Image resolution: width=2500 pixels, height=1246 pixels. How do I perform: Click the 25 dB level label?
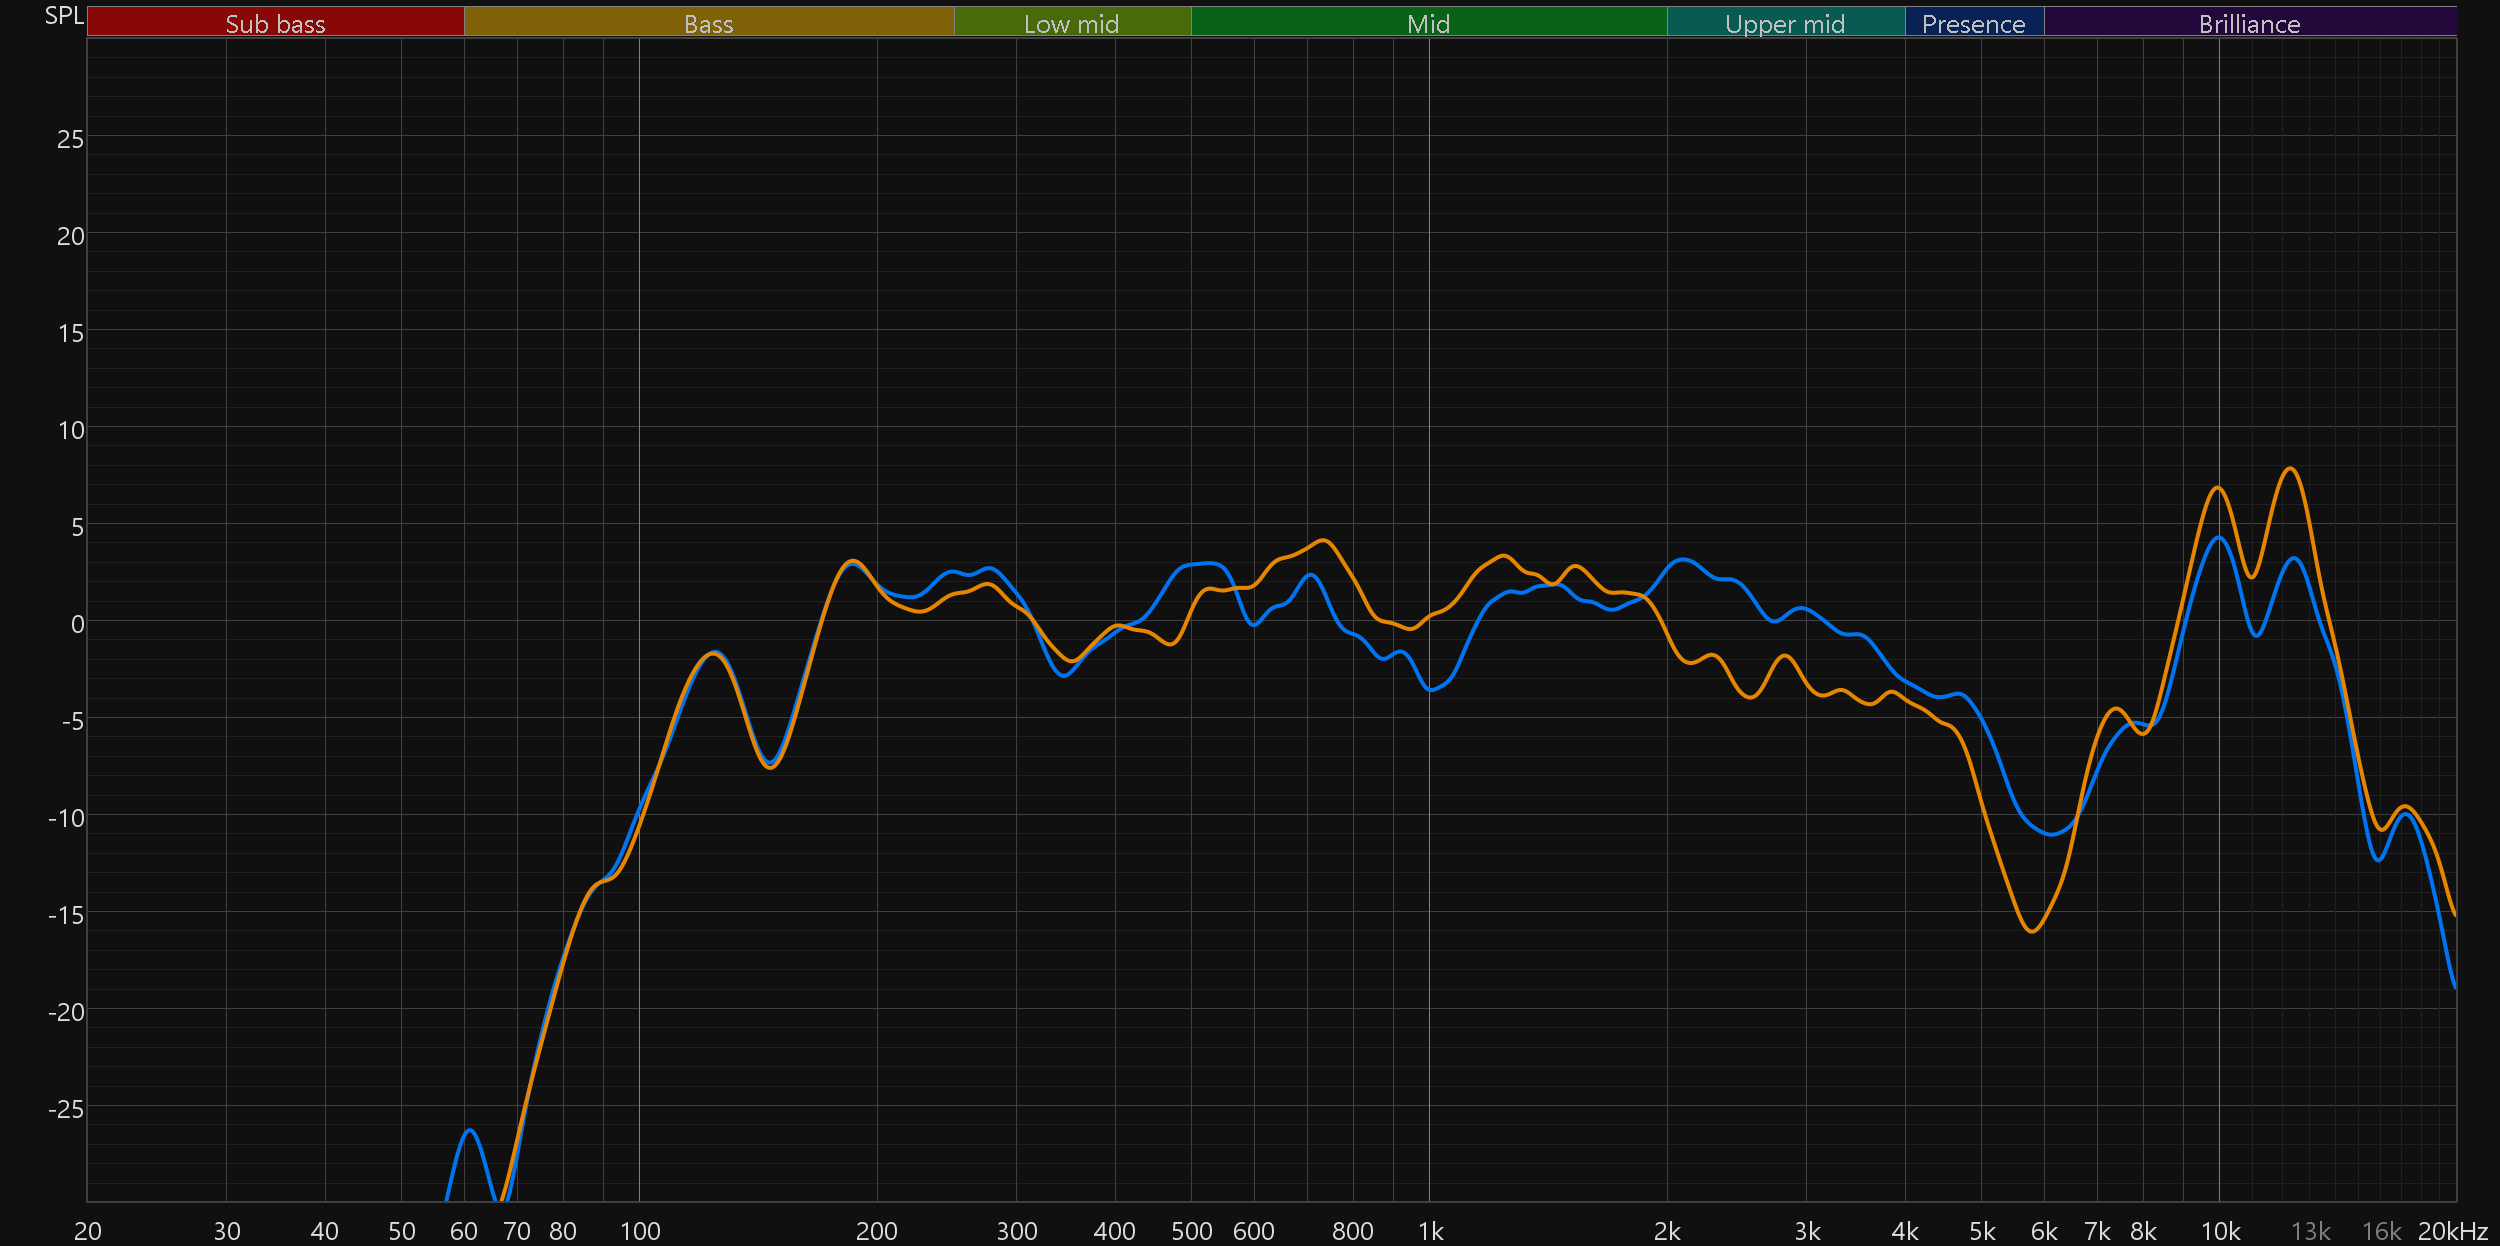click(70, 139)
